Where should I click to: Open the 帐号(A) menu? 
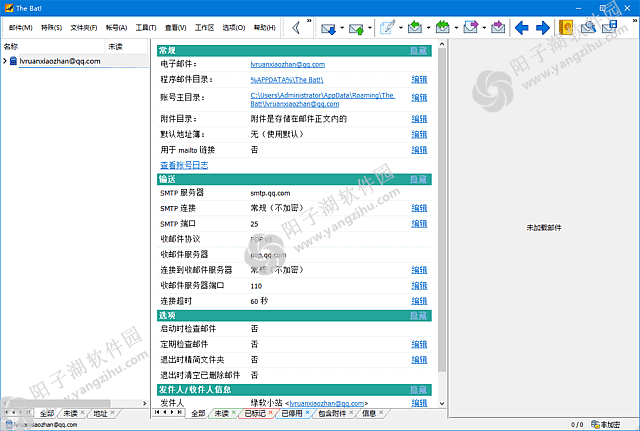116,28
